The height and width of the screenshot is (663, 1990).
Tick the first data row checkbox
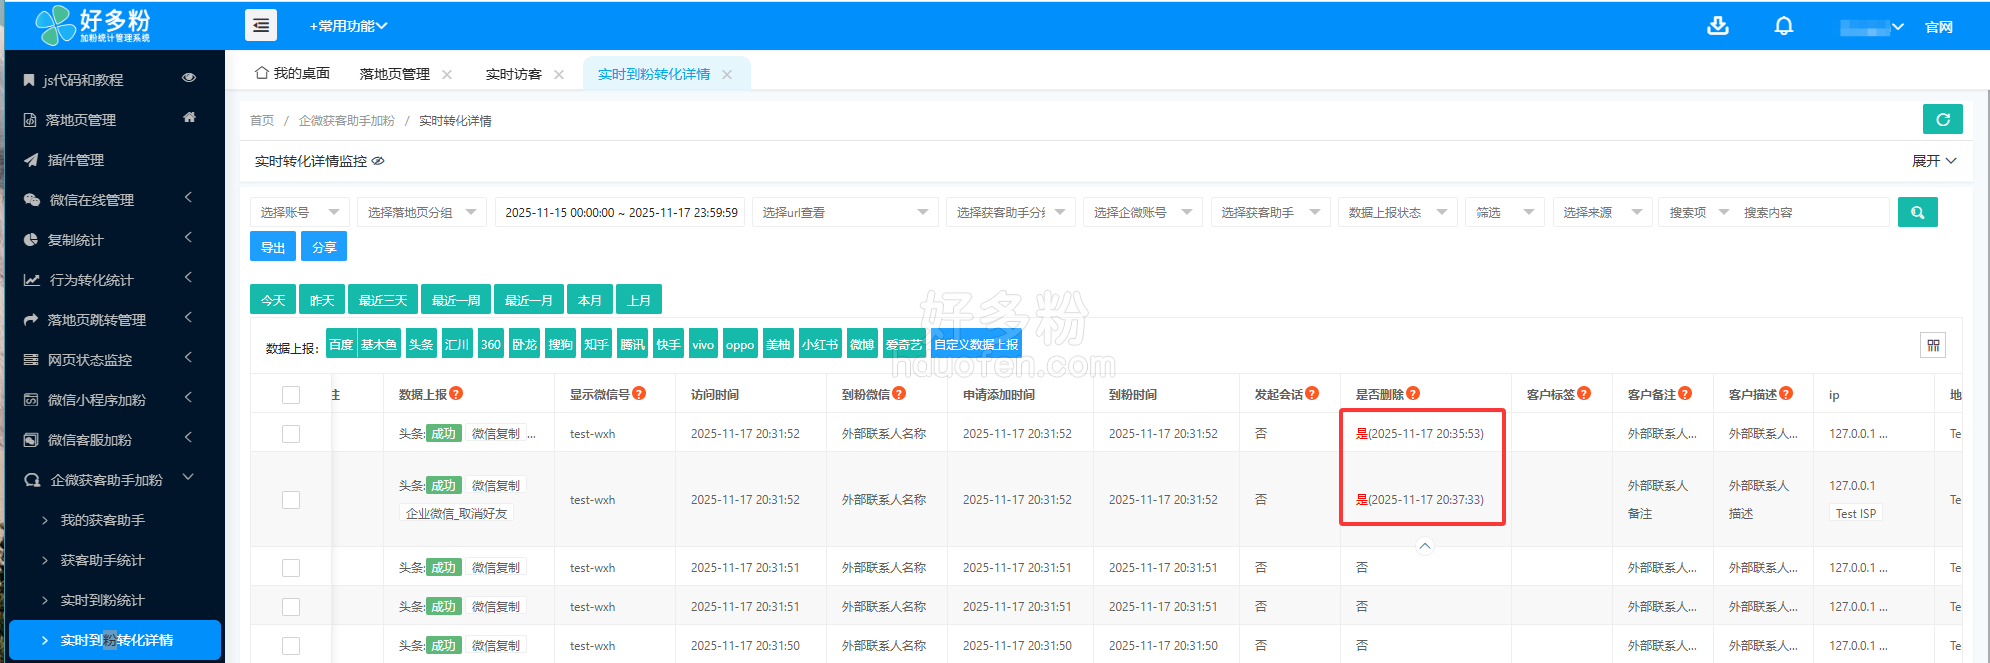pos(291,434)
